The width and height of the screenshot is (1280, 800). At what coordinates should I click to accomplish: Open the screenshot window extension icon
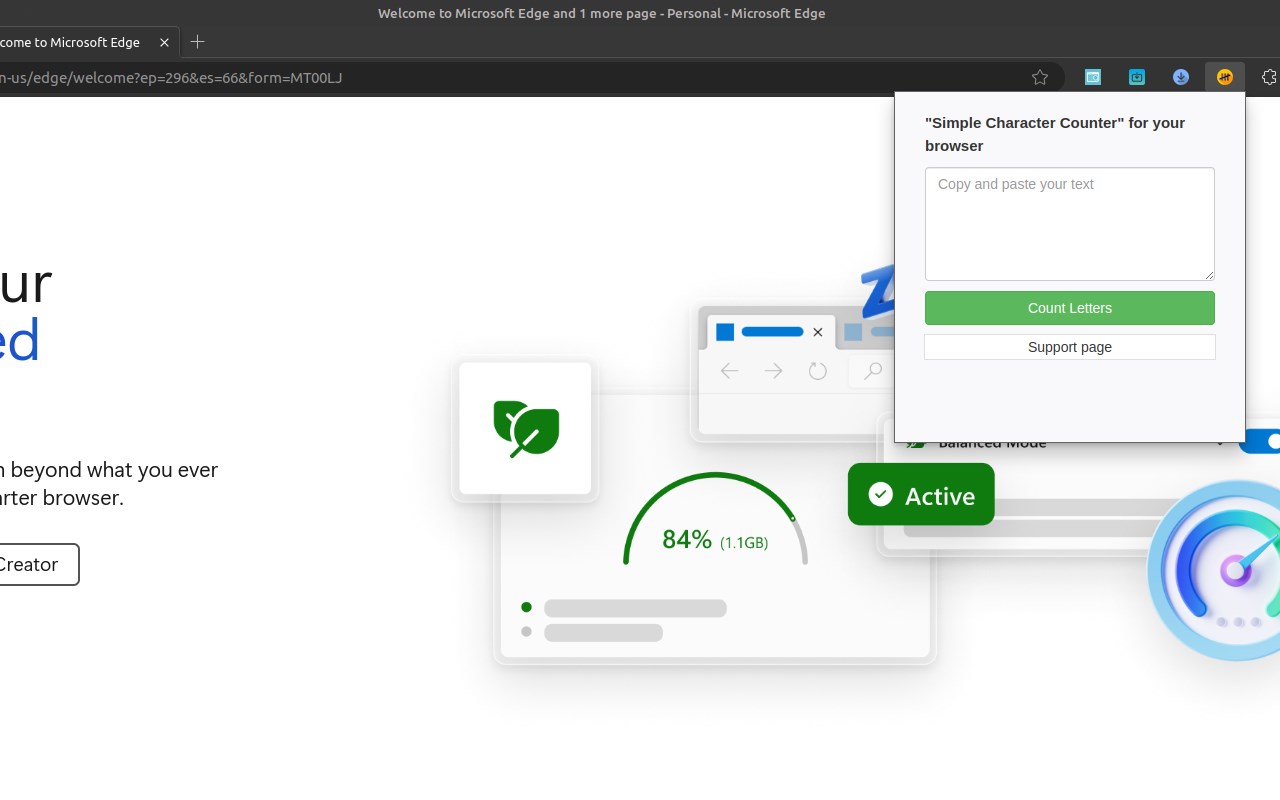[1093, 77]
